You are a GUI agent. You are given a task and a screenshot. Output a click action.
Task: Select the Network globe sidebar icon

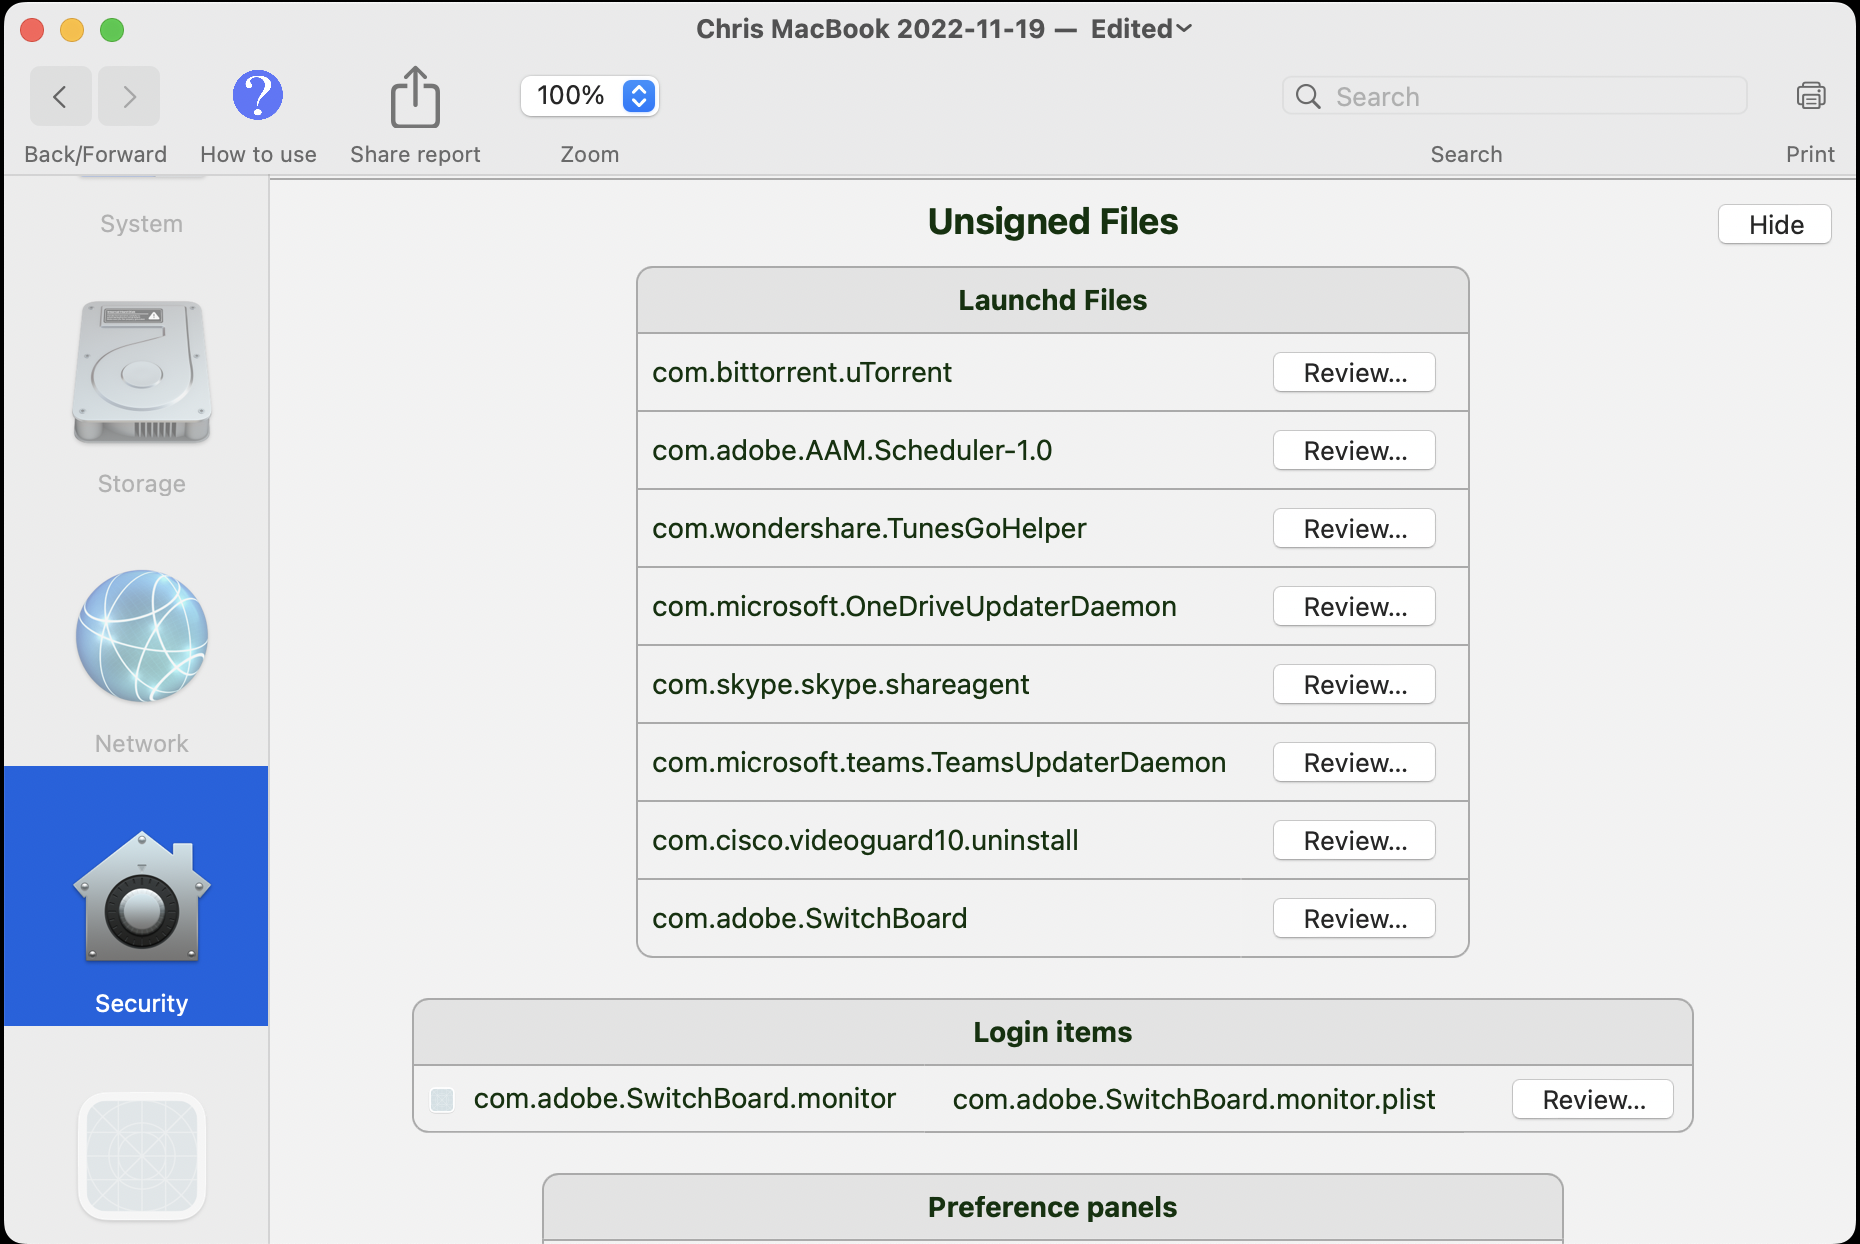point(142,636)
